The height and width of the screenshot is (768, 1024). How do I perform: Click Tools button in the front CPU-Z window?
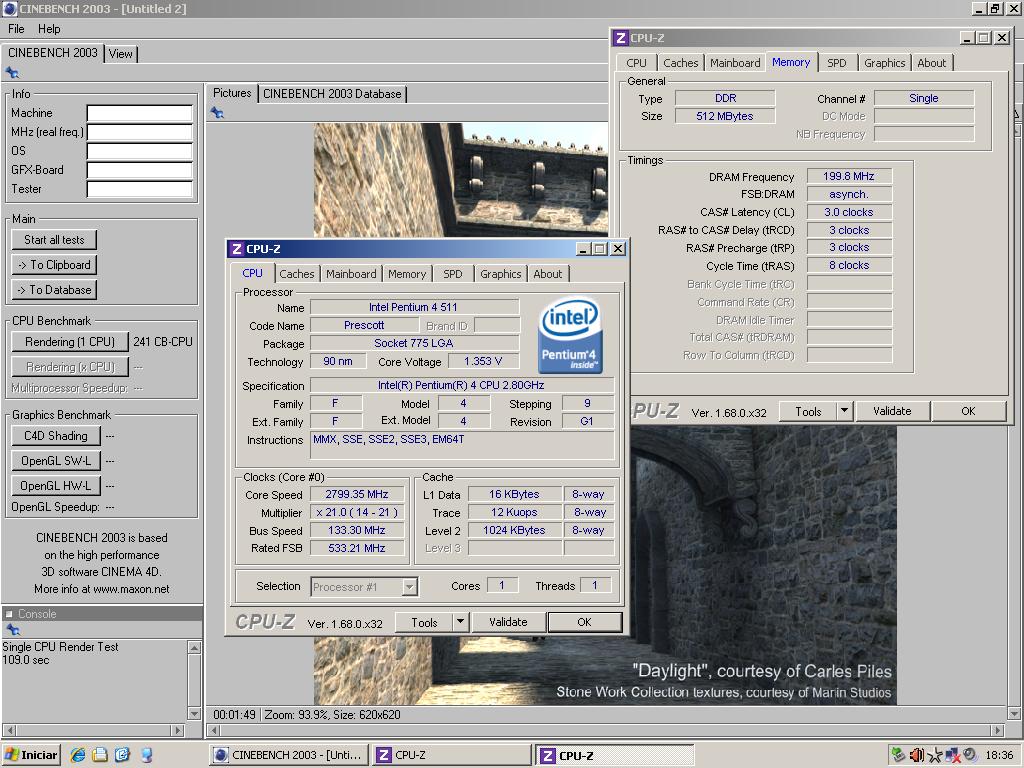tap(424, 622)
